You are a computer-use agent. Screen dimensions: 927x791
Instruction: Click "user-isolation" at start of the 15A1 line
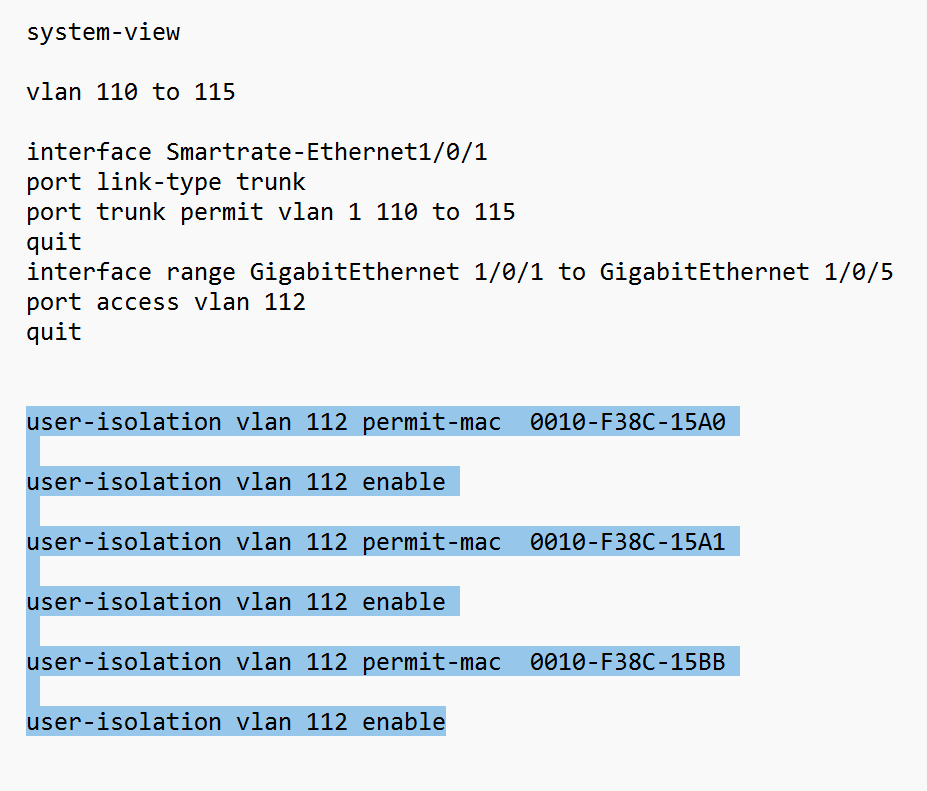click(124, 542)
